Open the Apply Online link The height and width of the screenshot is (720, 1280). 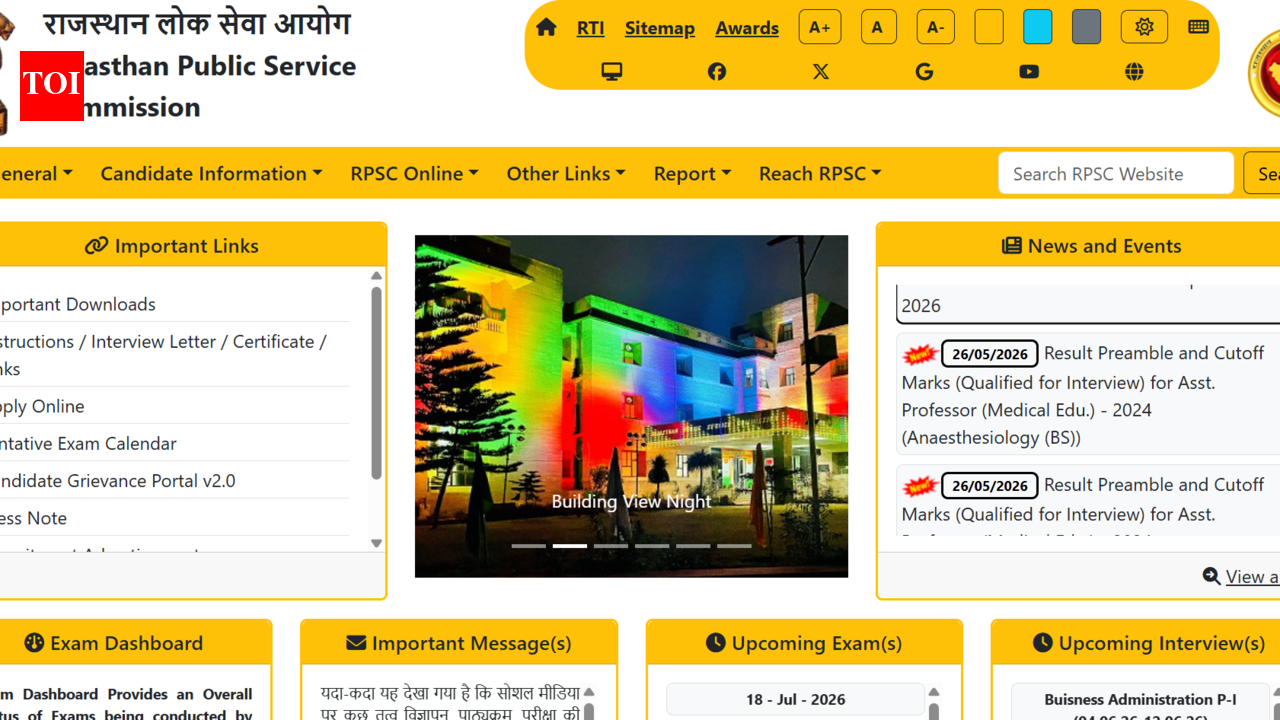click(x=42, y=406)
